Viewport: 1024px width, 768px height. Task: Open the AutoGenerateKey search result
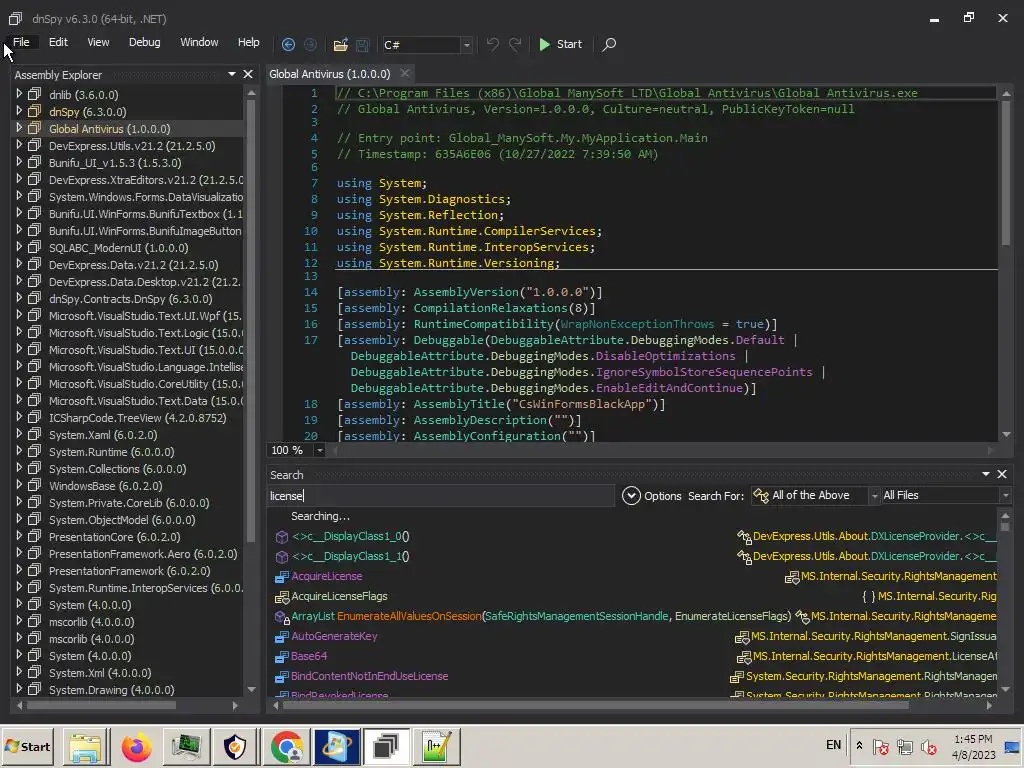(x=334, y=636)
